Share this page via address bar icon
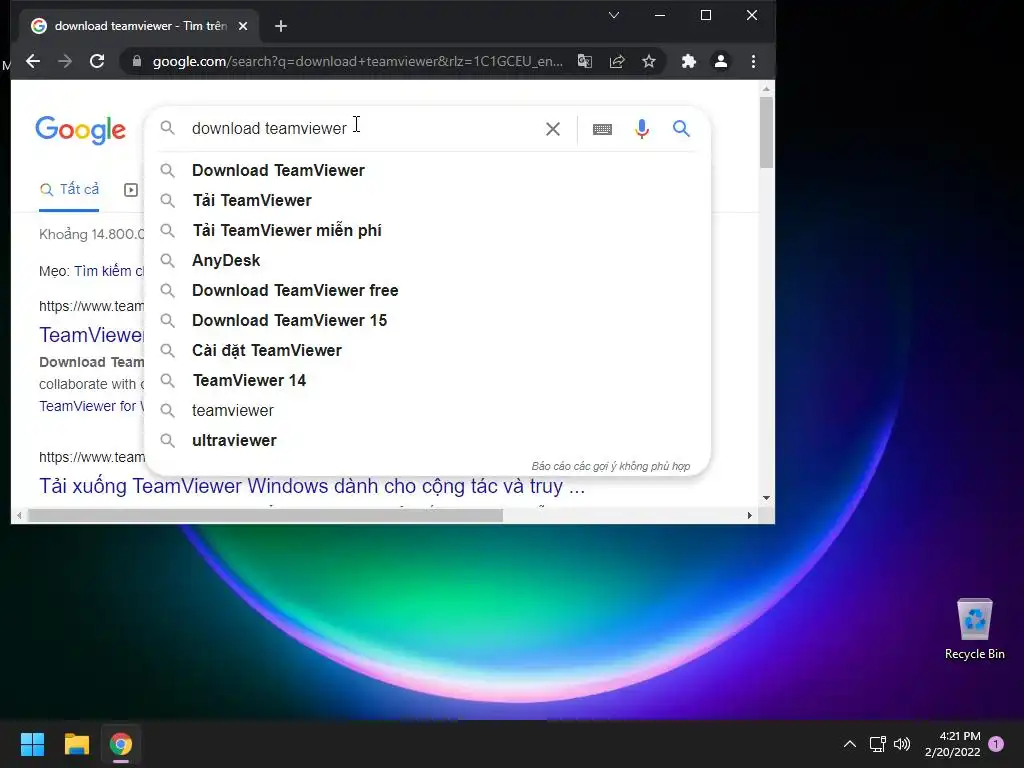Viewport: 1024px width, 768px height. coord(616,61)
